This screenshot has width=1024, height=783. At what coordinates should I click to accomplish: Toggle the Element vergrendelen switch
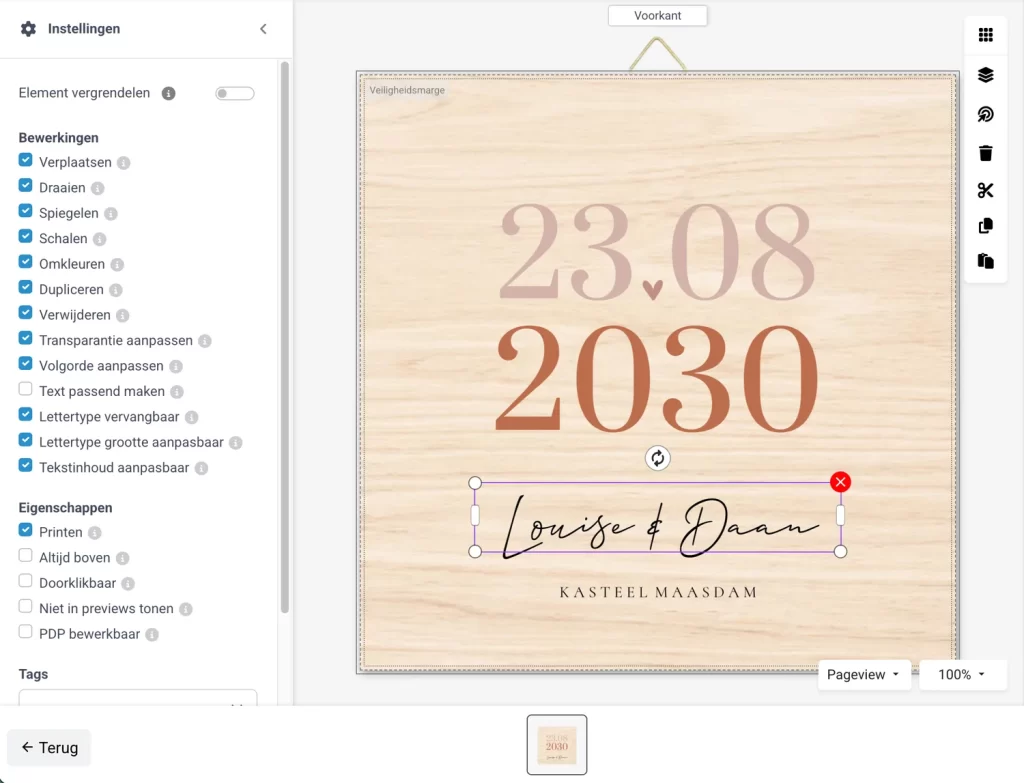coord(235,93)
